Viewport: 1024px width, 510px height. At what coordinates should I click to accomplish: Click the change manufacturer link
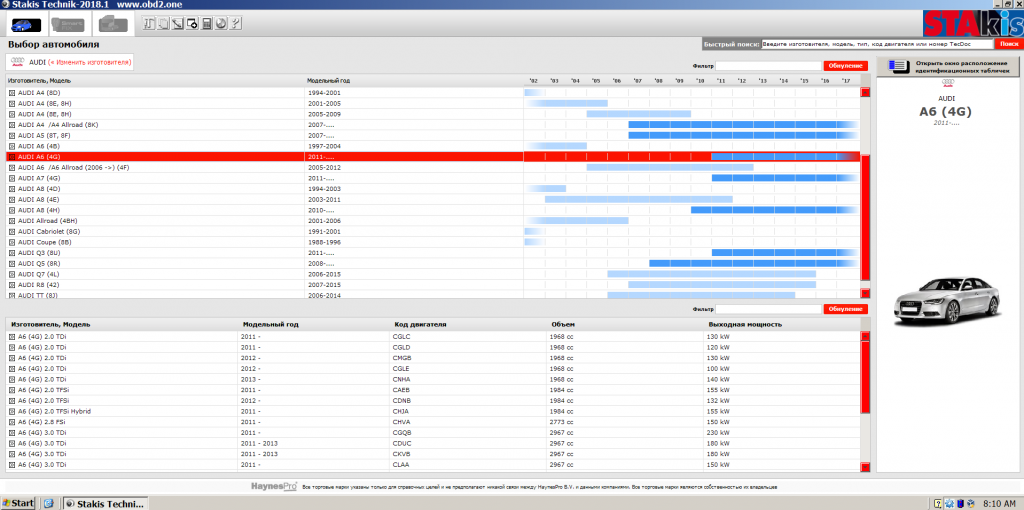pos(90,62)
